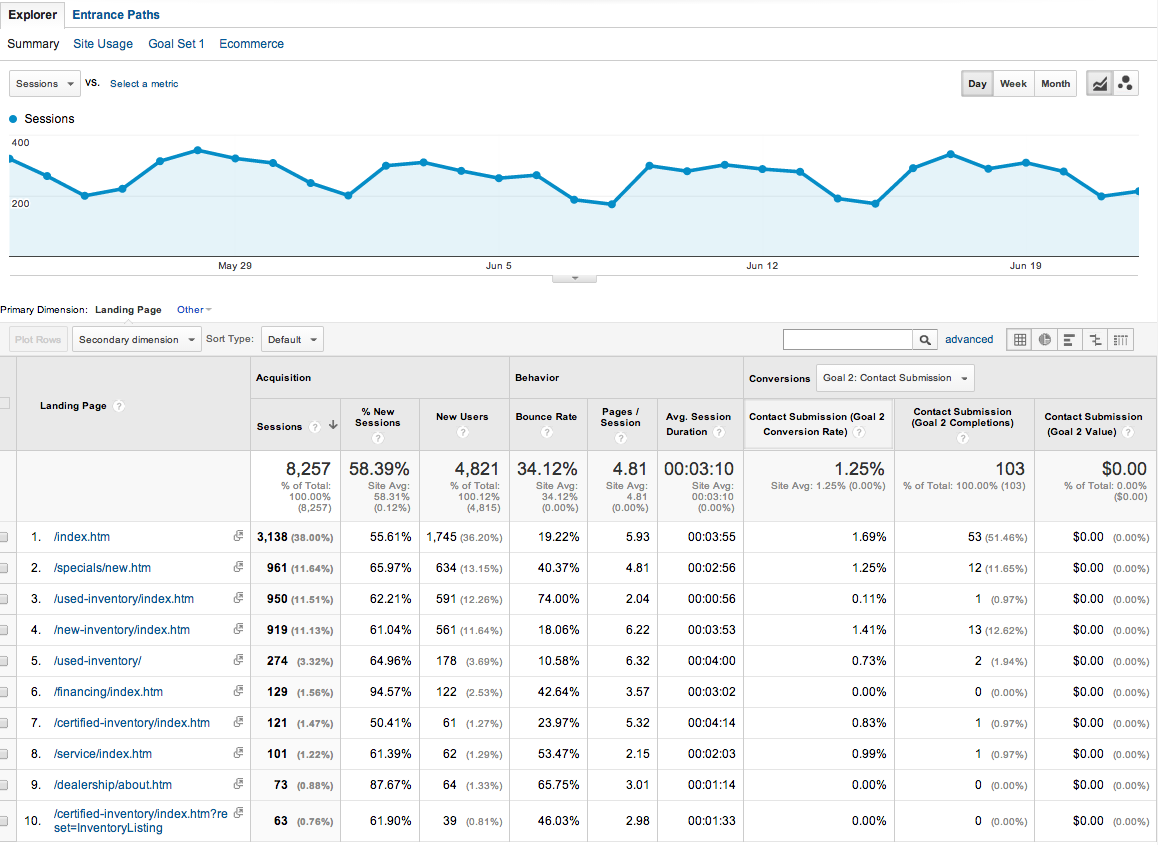Click the Select a metric link
Image resolution: width=1158 pixels, height=845 pixels.
click(x=144, y=83)
